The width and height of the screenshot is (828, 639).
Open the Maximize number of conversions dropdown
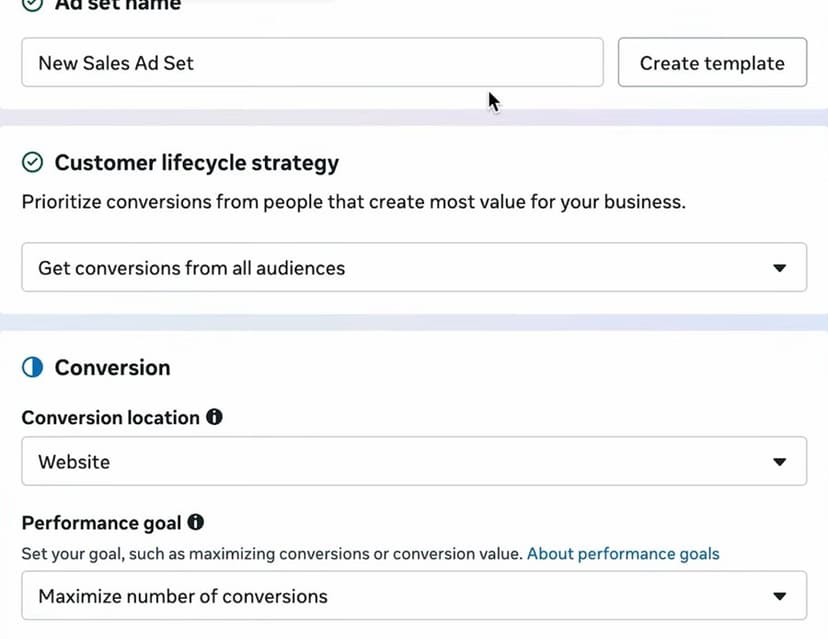point(414,596)
